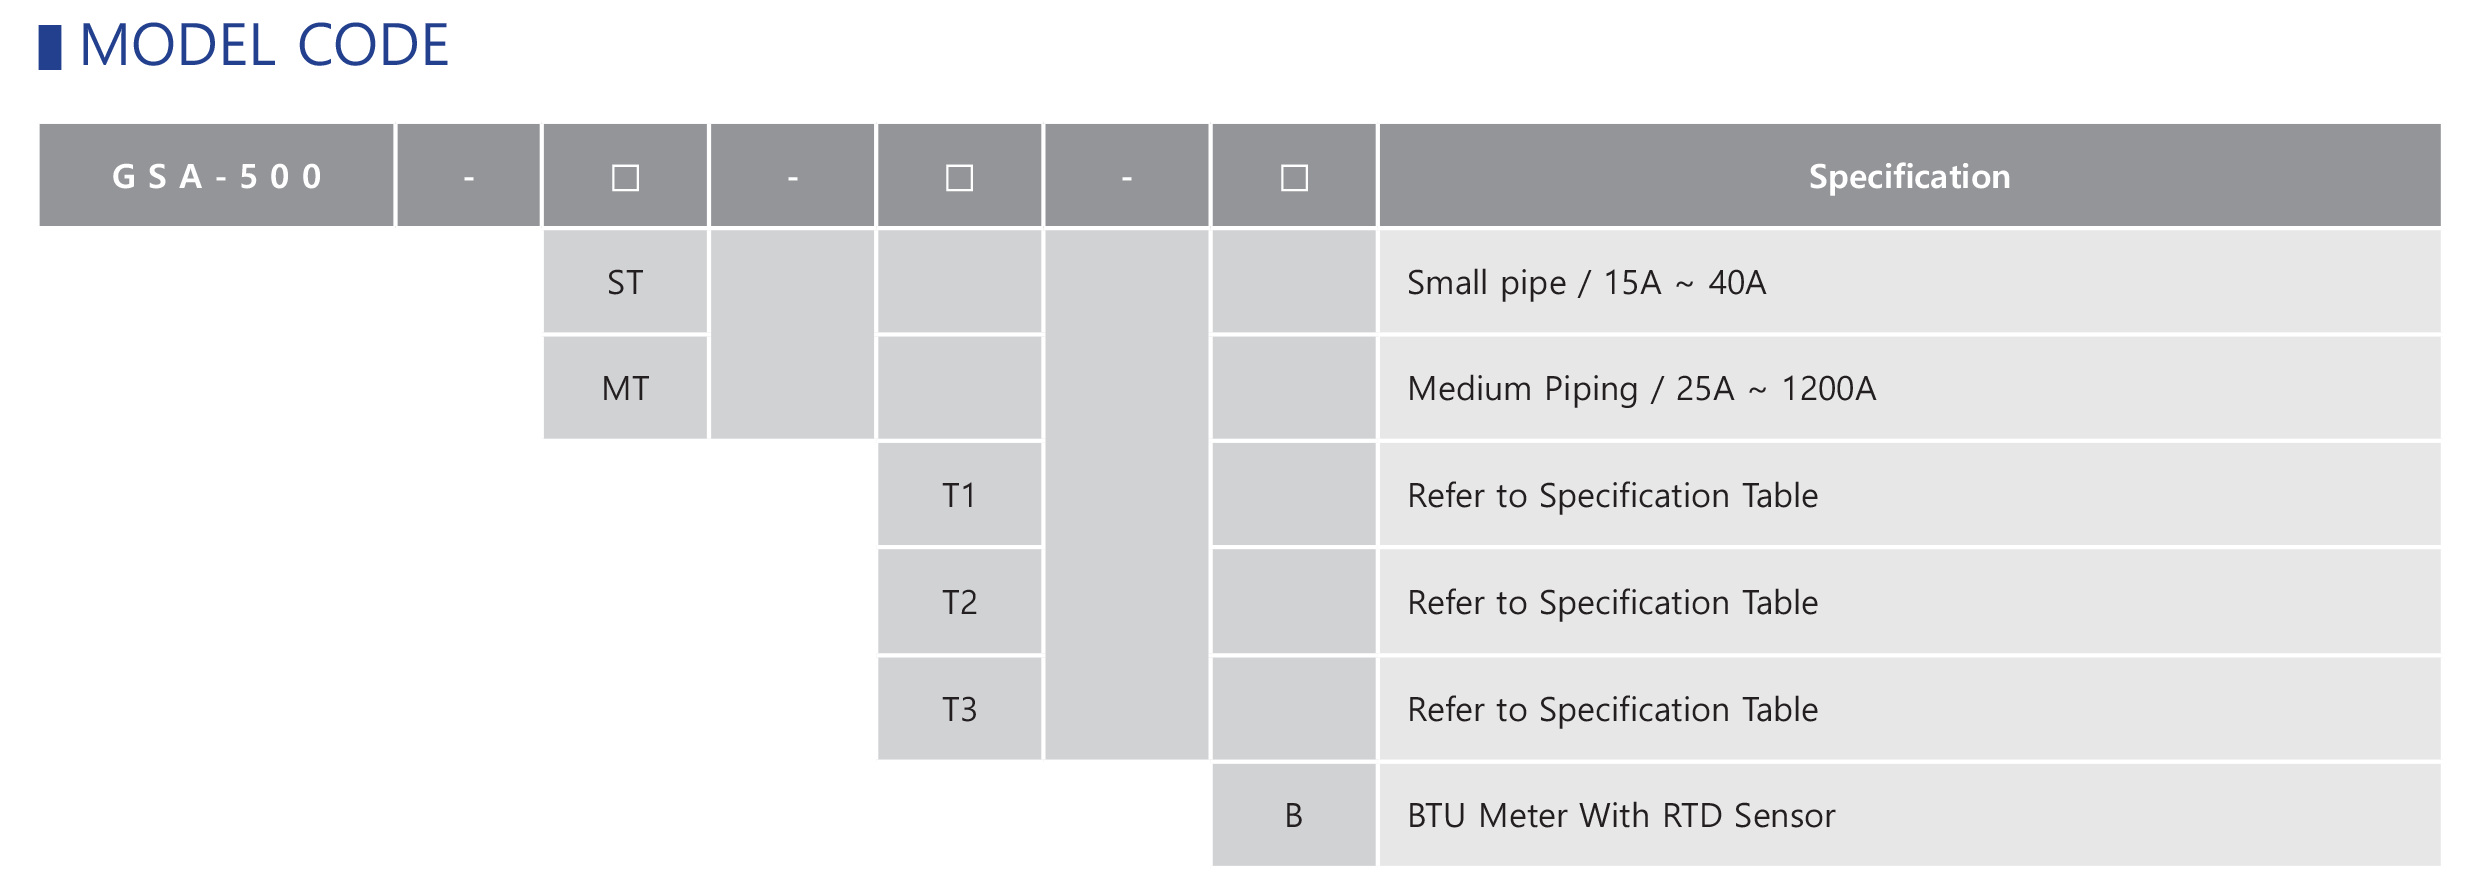Click the 'Small pipe / 15A ~ 40A' text
Screen dimensions: 2470x893
(x=1586, y=283)
